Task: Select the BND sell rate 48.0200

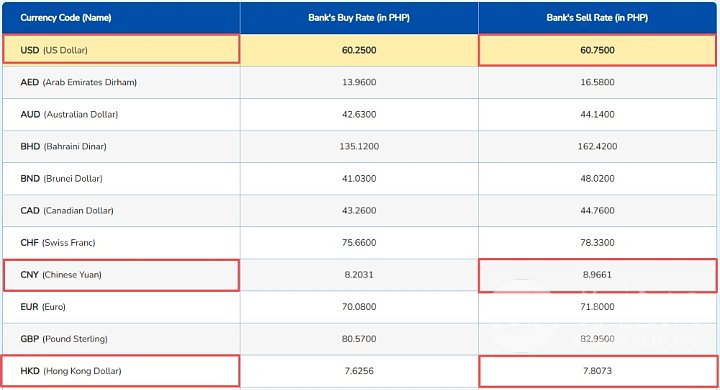Action: point(597,178)
